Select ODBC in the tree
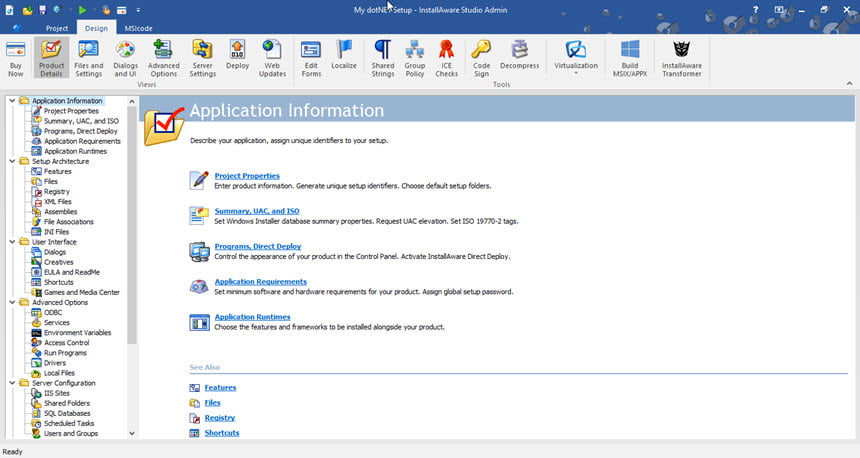Viewport: 860px width, 458px height. tap(53, 313)
